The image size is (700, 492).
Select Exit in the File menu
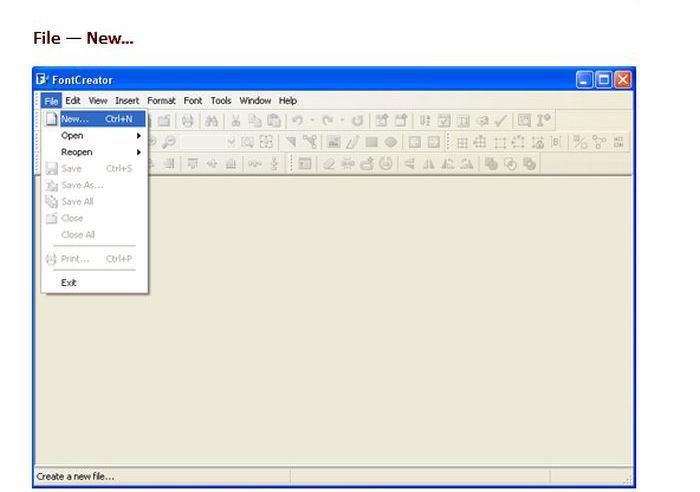[69, 282]
